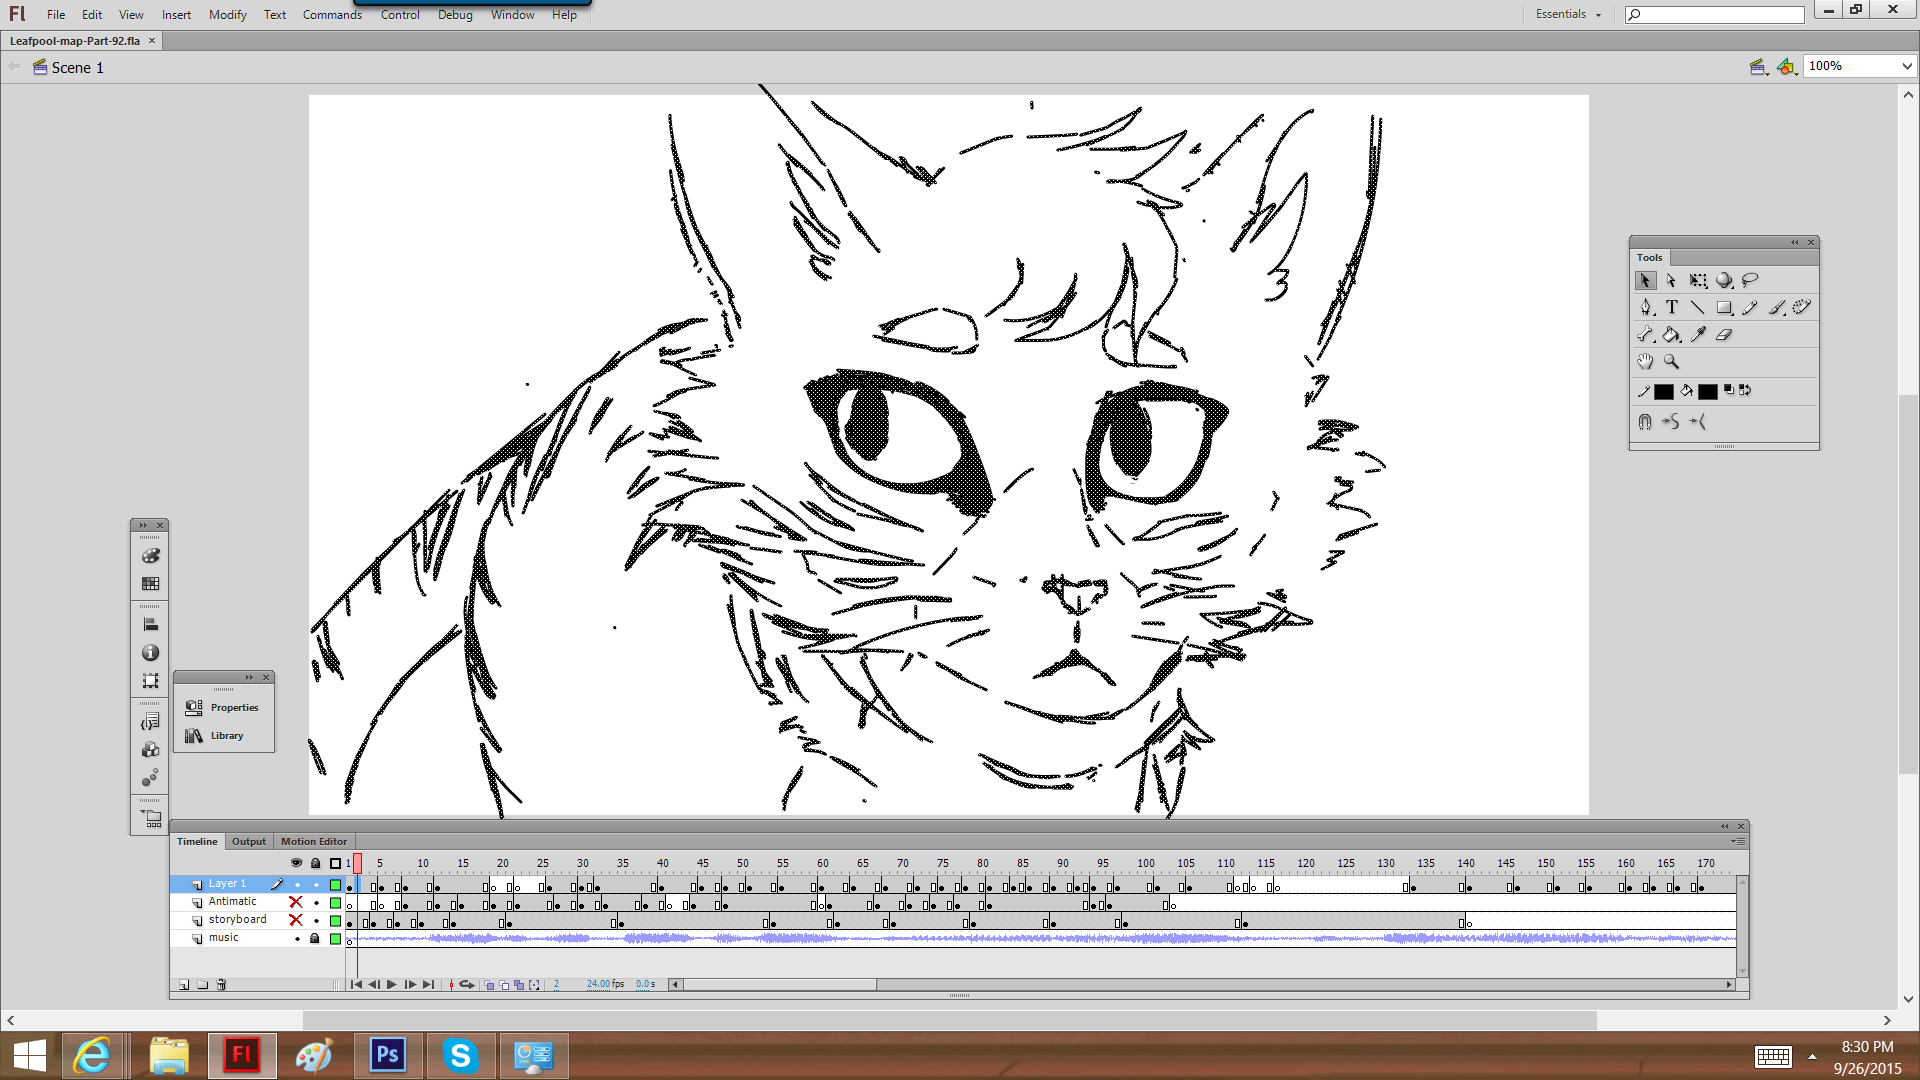Open the Code Snippets panel icon

coord(150,722)
